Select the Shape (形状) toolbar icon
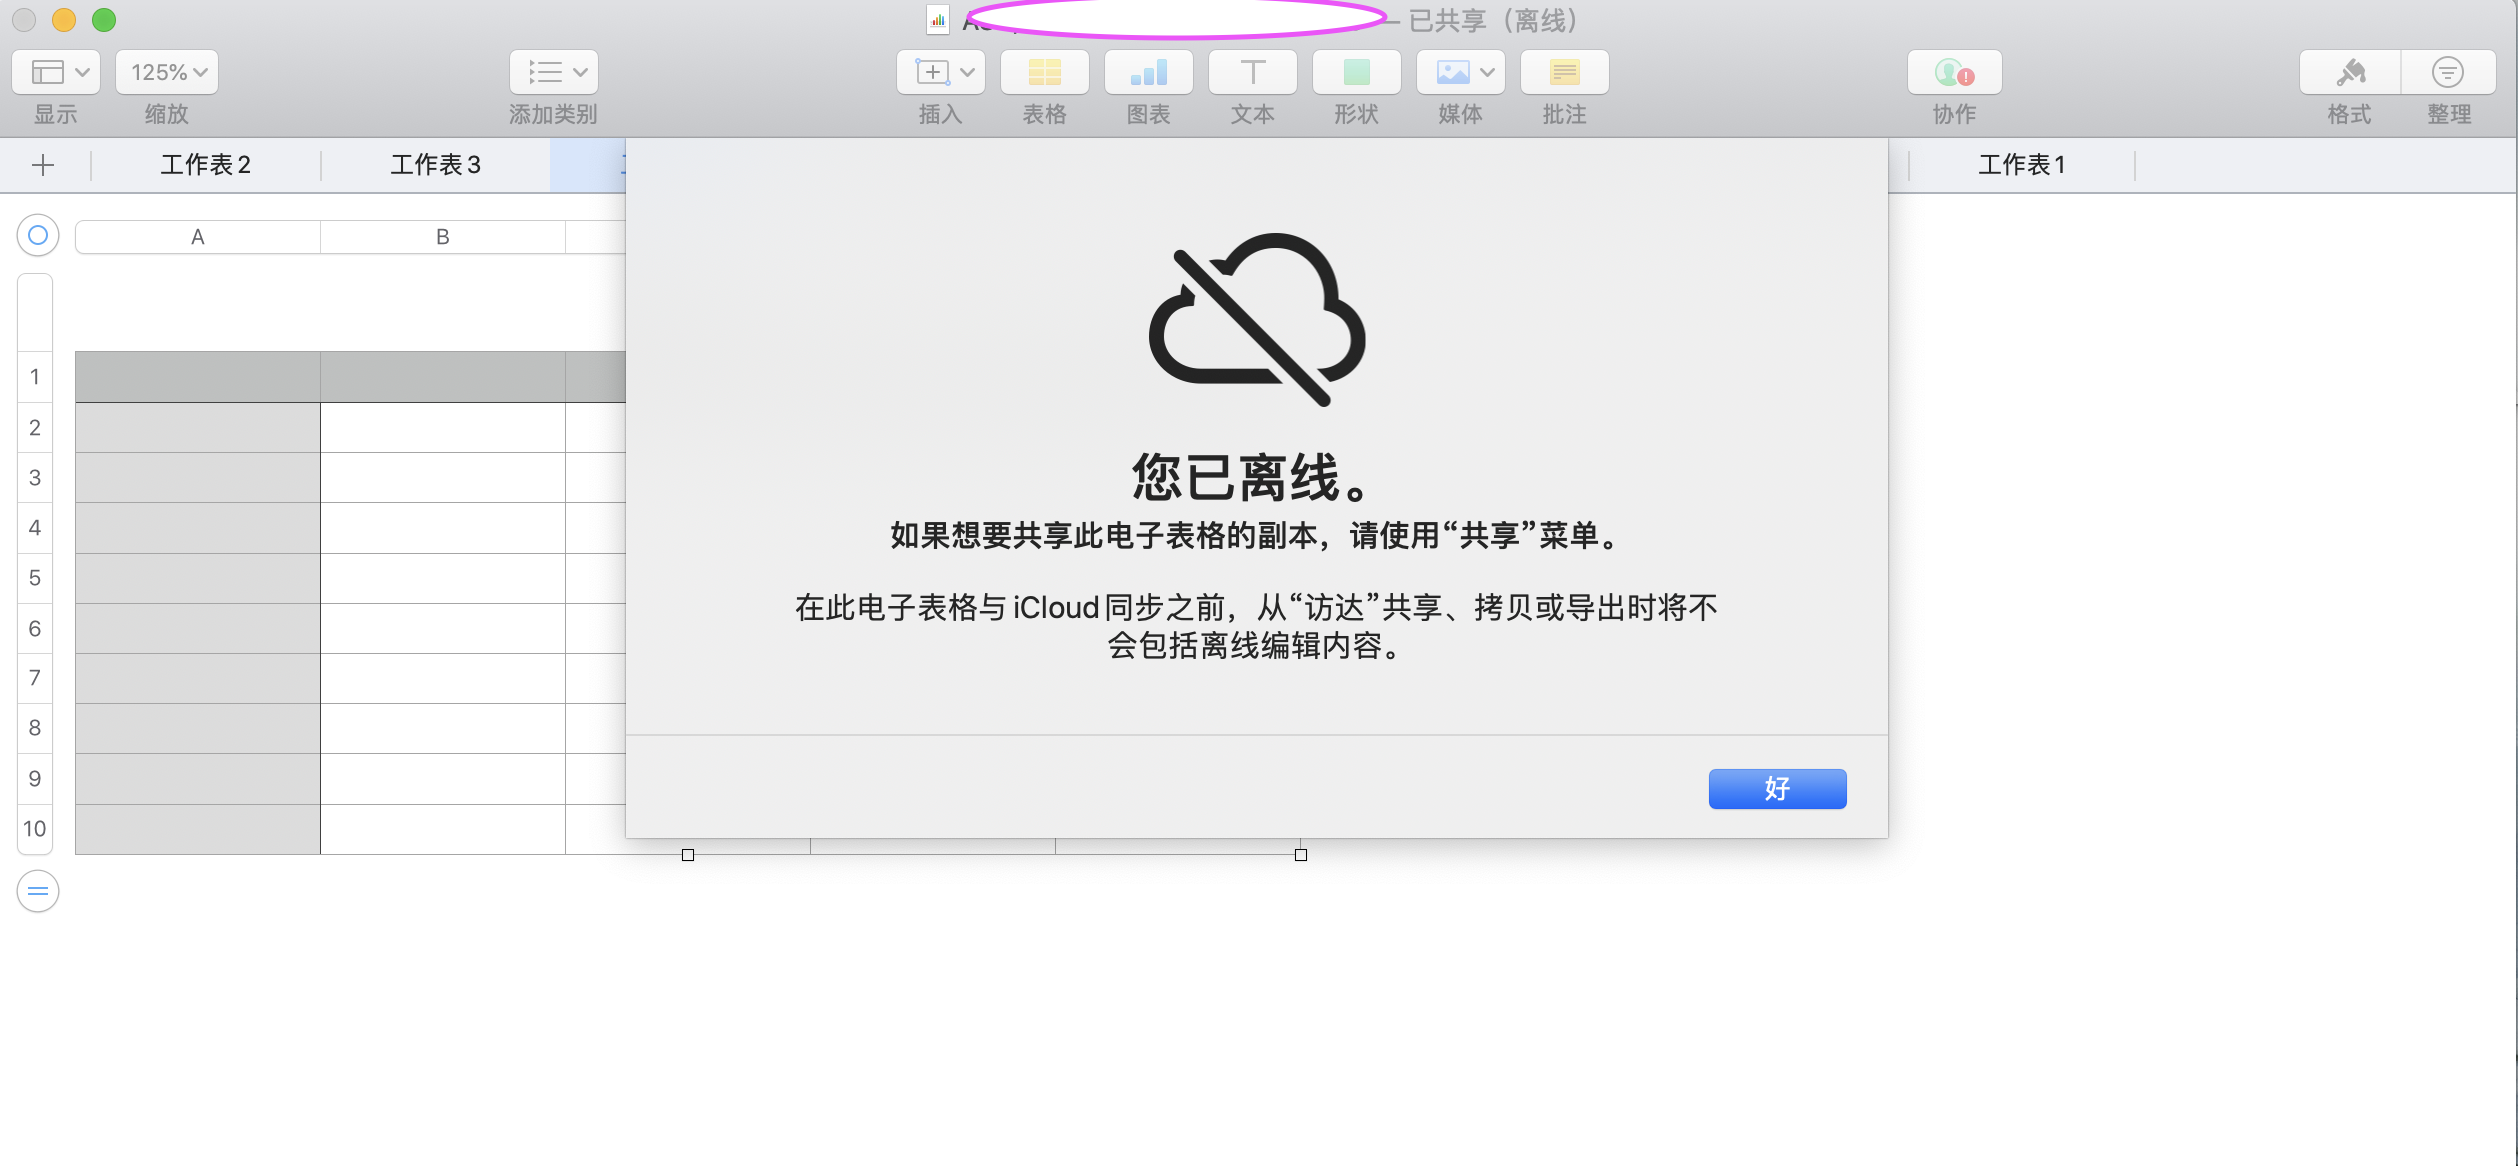This screenshot has width=2518, height=1166. click(x=1356, y=73)
